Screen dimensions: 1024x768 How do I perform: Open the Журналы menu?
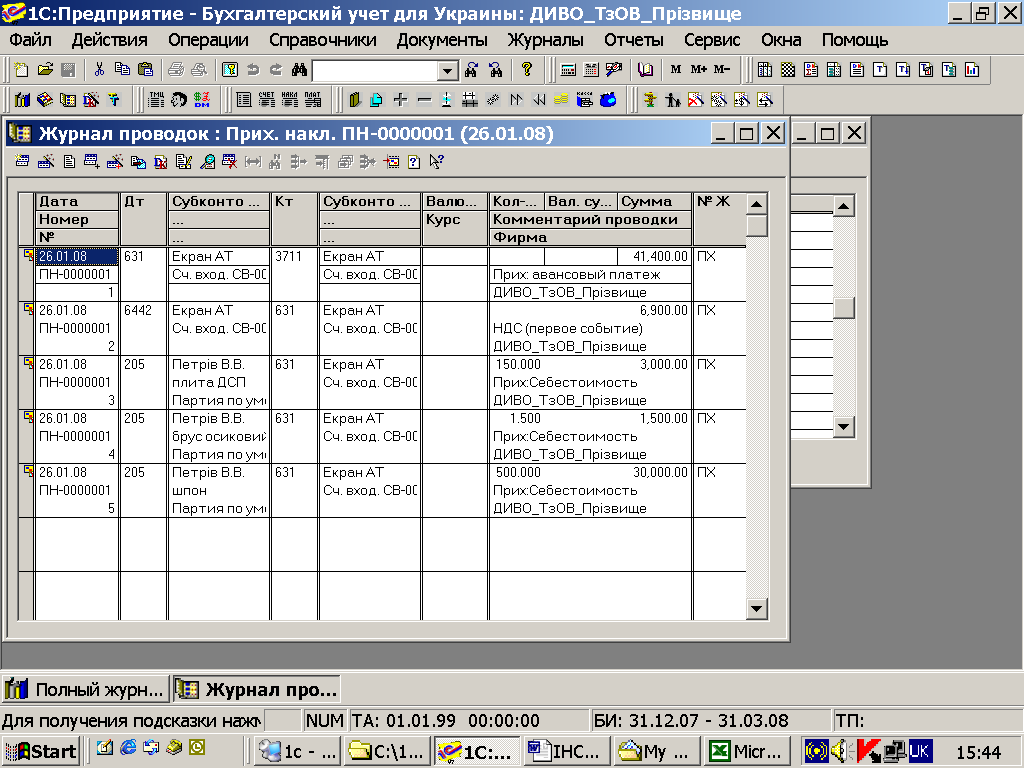tap(545, 40)
